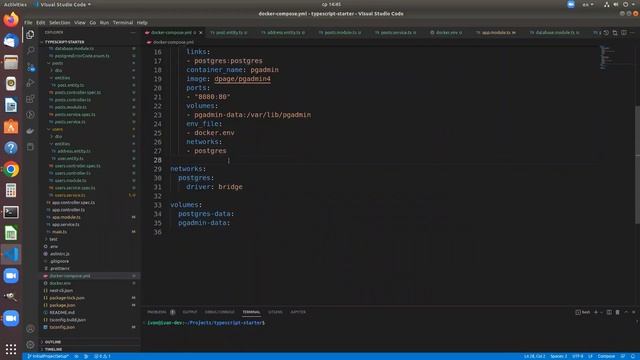Image resolution: width=640 pixels, height=360 pixels.
Task: Open the Docker view in activity bar
Action: 30,131
